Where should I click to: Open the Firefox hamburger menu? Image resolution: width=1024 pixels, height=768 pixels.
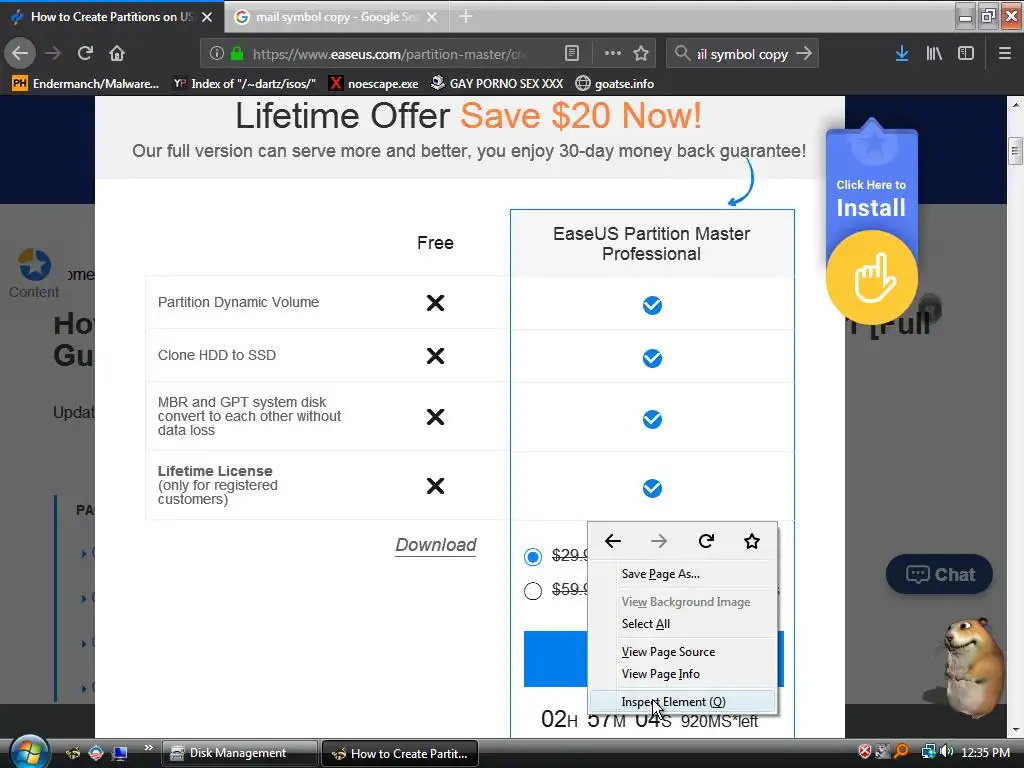tap(1005, 54)
